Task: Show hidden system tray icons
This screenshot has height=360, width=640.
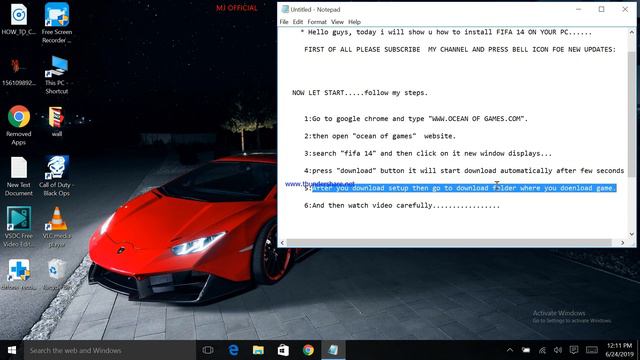Action: [510, 350]
